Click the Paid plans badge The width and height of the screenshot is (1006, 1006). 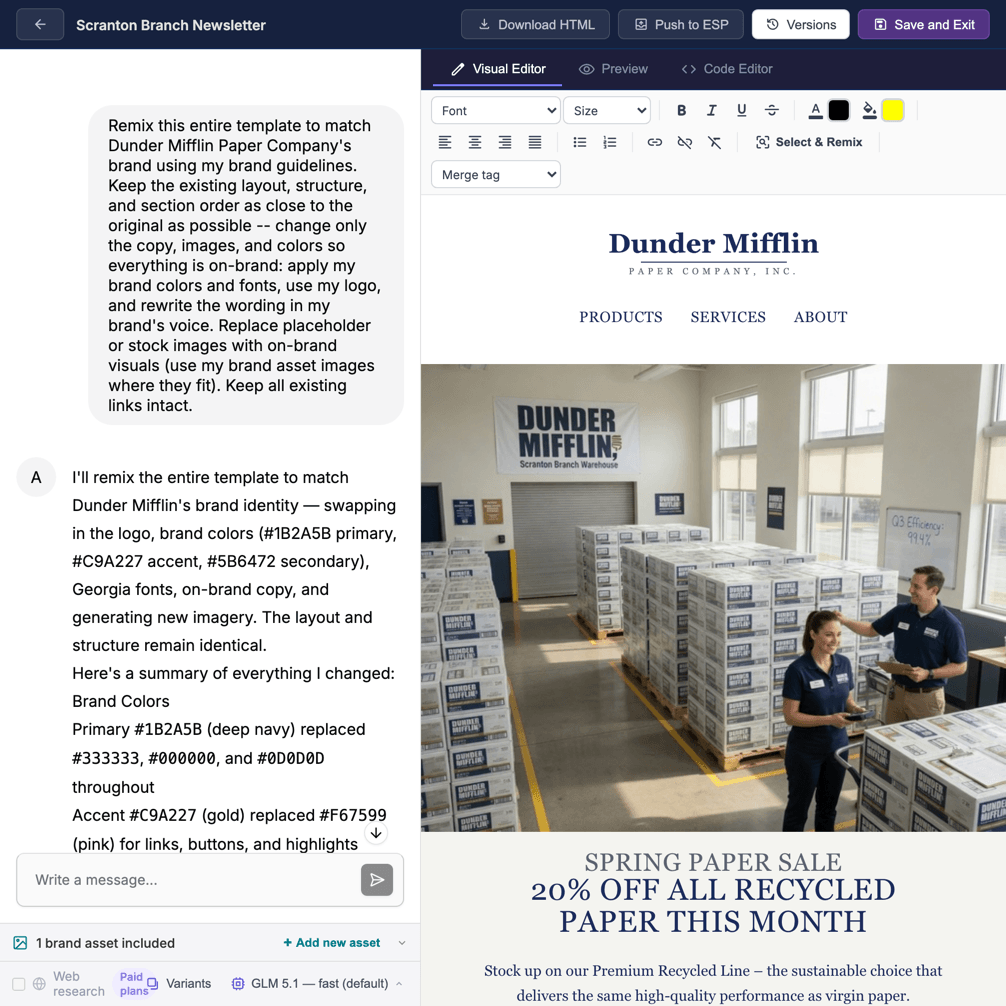pyautogui.click(x=132, y=984)
